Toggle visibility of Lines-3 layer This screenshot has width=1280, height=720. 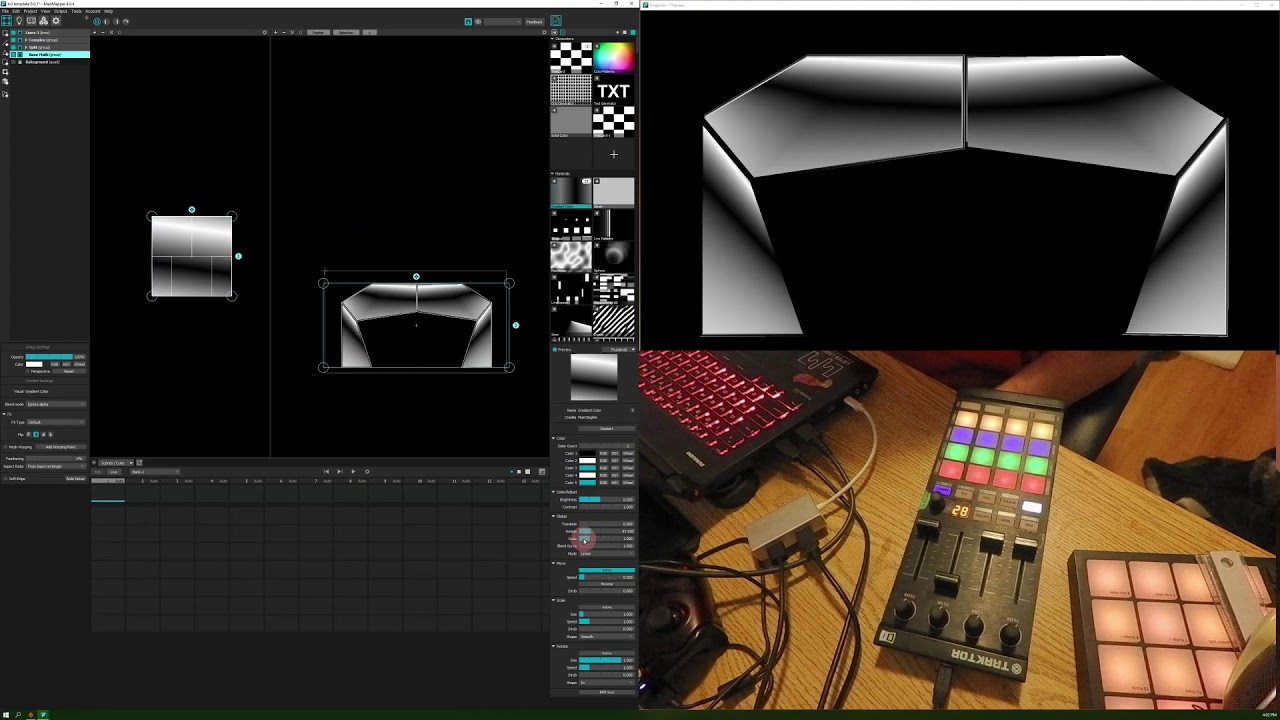click(x=13, y=33)
